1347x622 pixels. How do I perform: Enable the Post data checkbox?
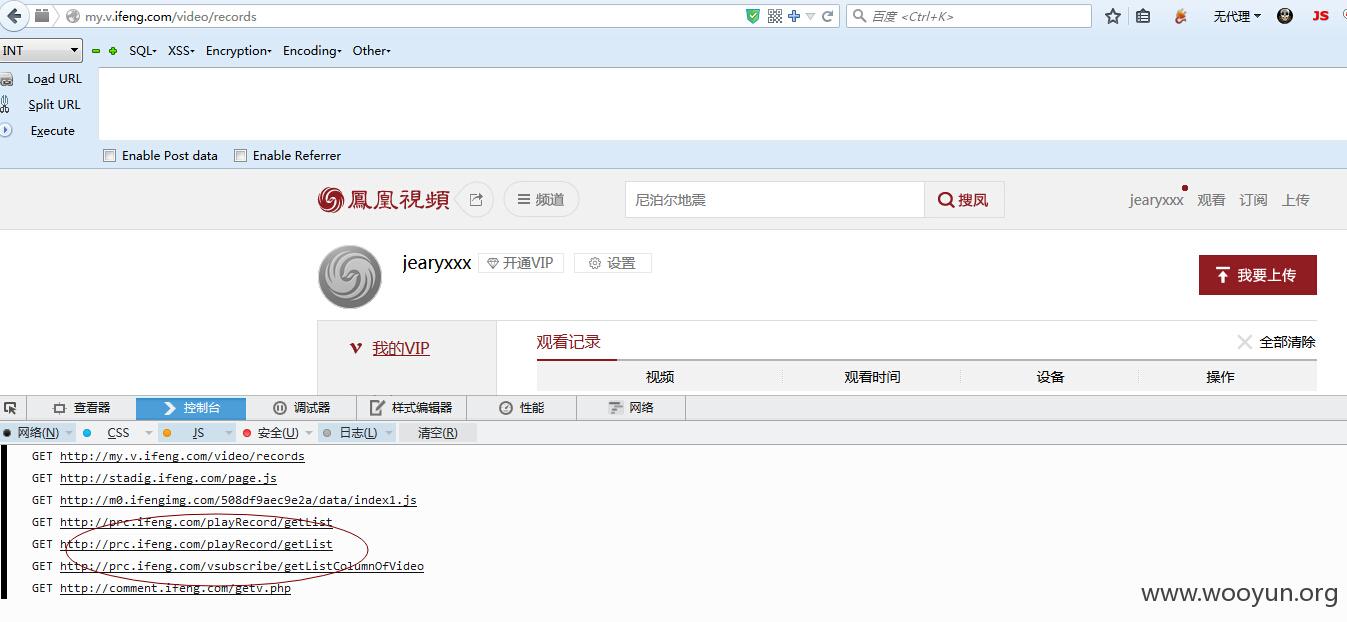pyautogui.click(x=110, y=155)
